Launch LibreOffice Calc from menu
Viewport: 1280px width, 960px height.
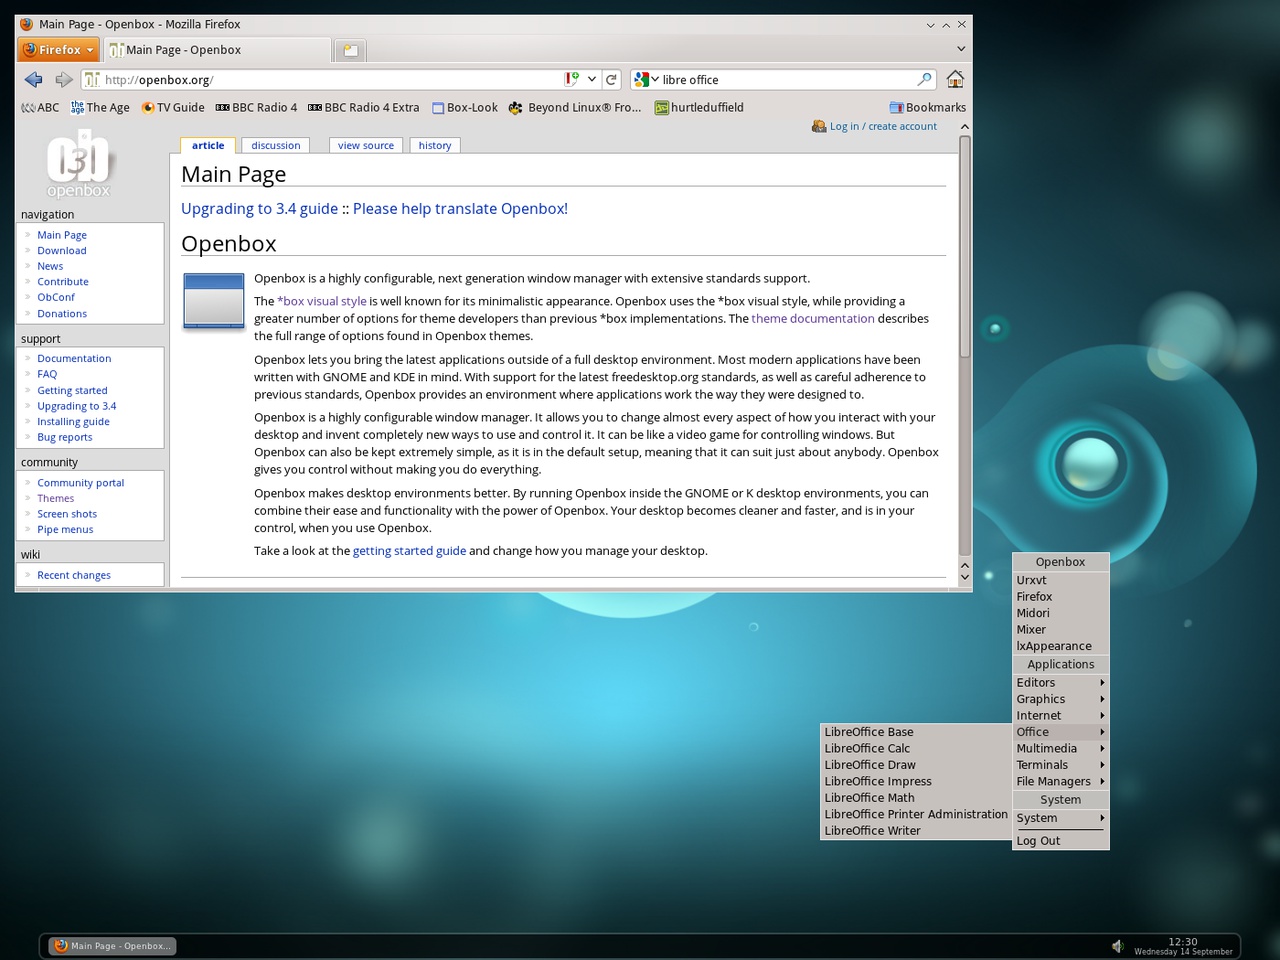[x=916, y=749]
